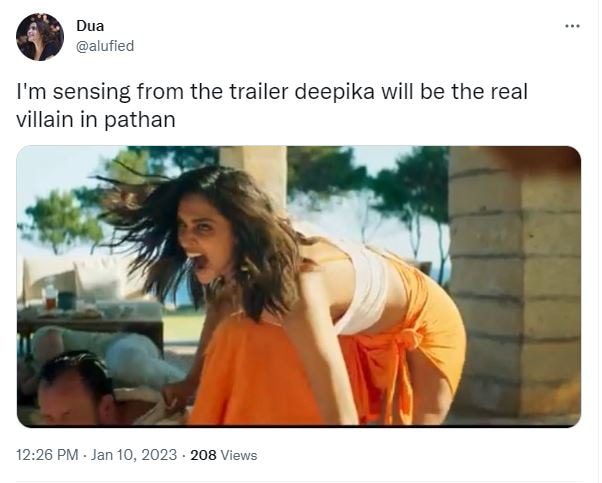Click the man's head in the photo
Screen dimensions: 602x483
(x=77, y=389)
